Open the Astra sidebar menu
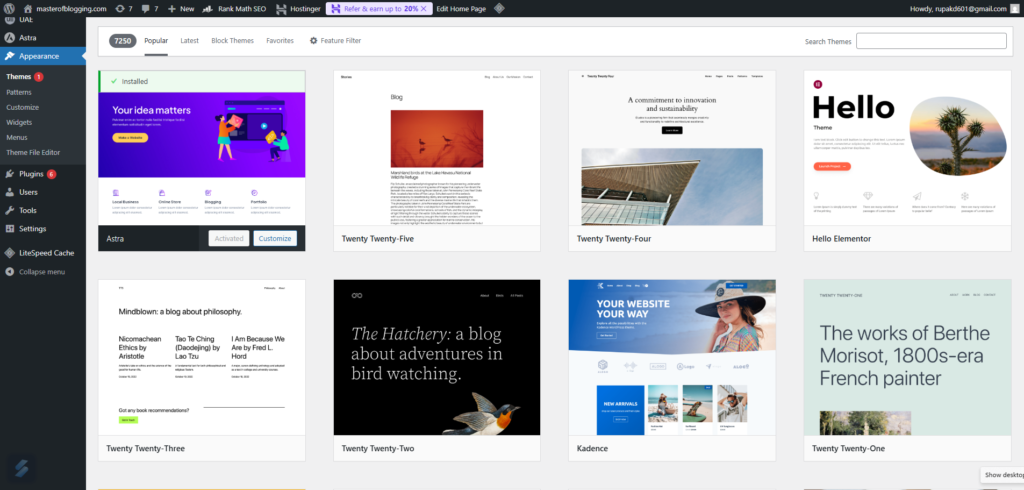The height and width of the screenshot is (490, 1024). pos(42,37)
